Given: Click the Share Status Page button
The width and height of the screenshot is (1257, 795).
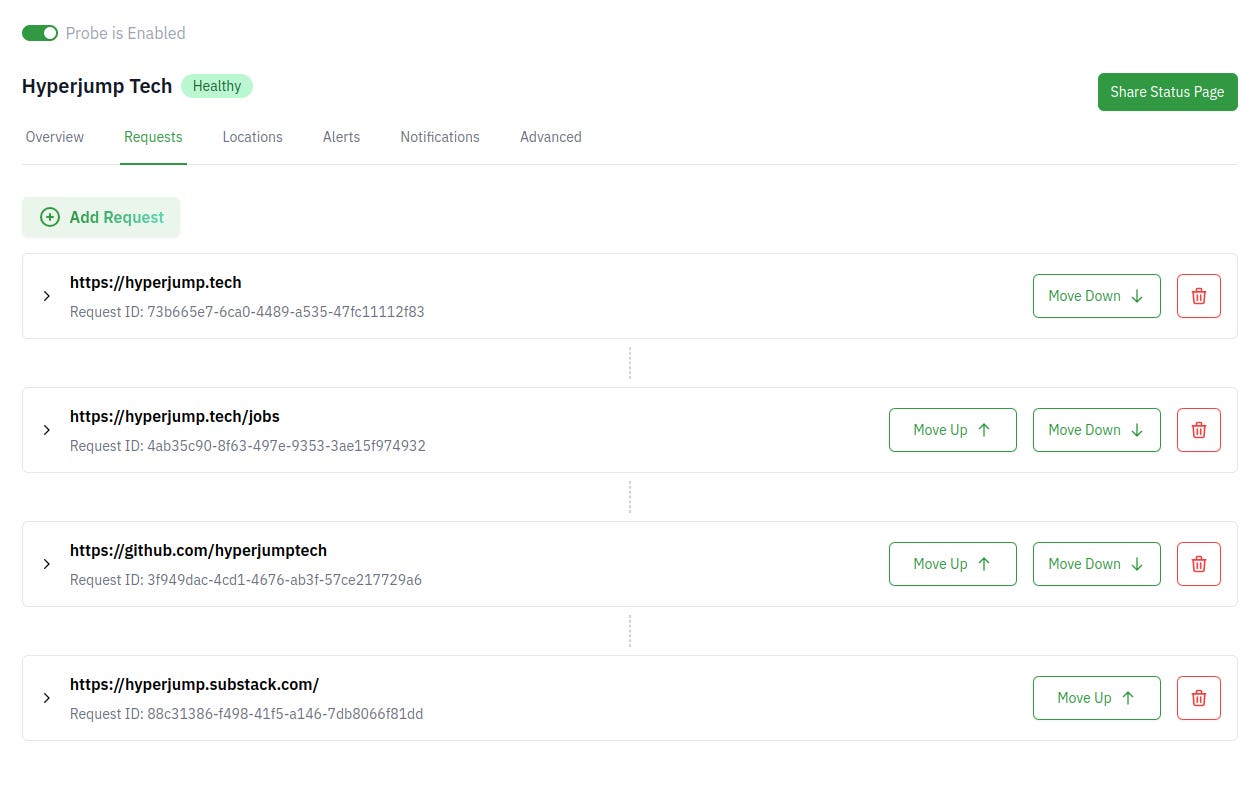Looking at the screenshot, I should (1167, 91).
